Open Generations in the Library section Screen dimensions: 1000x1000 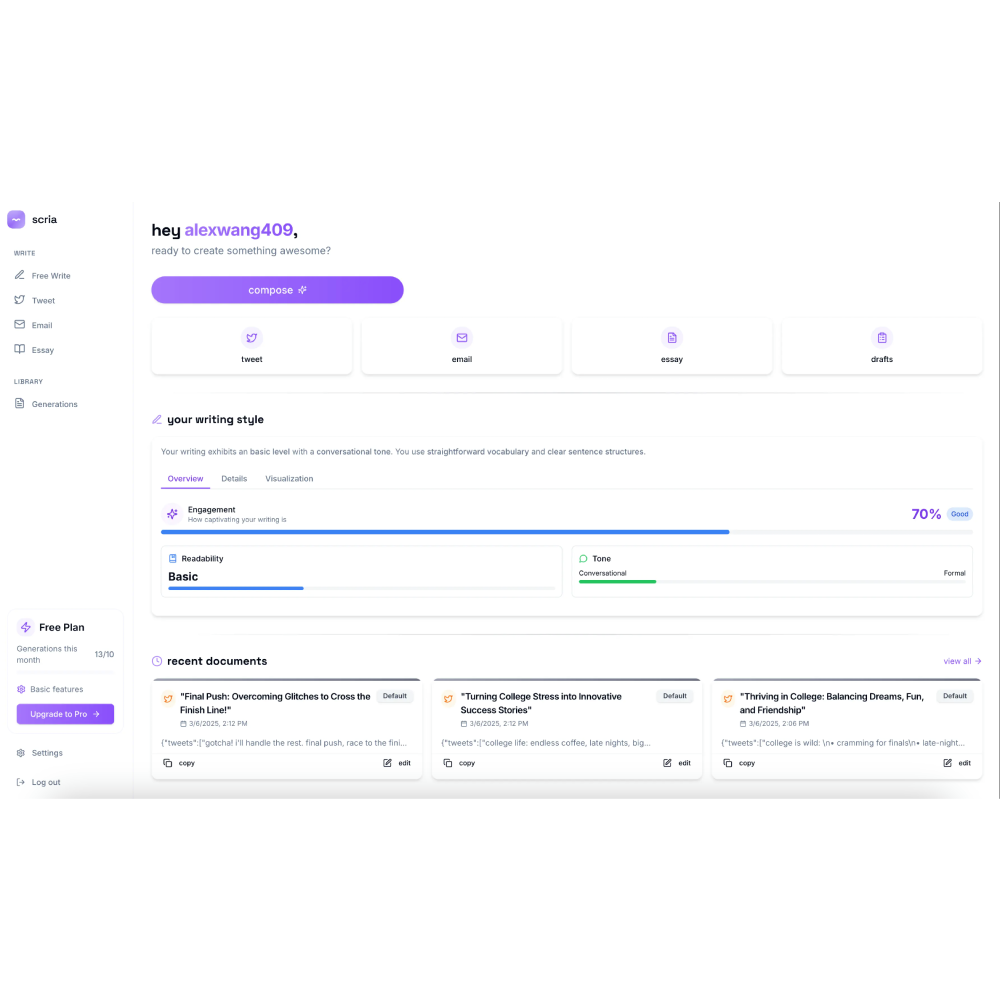coord(53,403)
